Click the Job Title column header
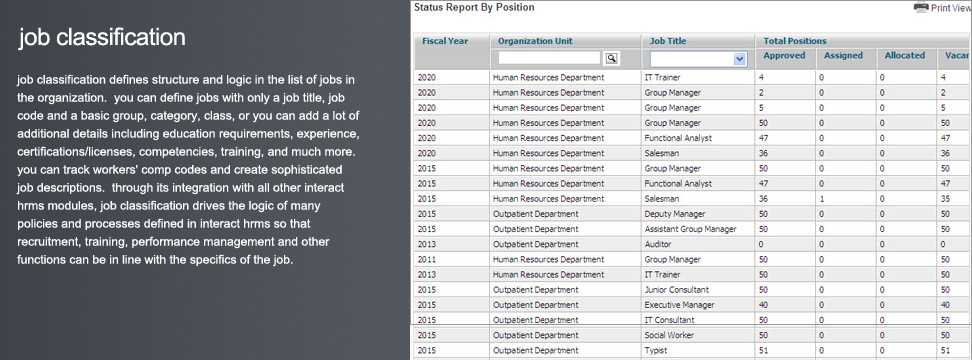This screenshot has height=360, width=972. pyautogui.click(x=667, y=41)
